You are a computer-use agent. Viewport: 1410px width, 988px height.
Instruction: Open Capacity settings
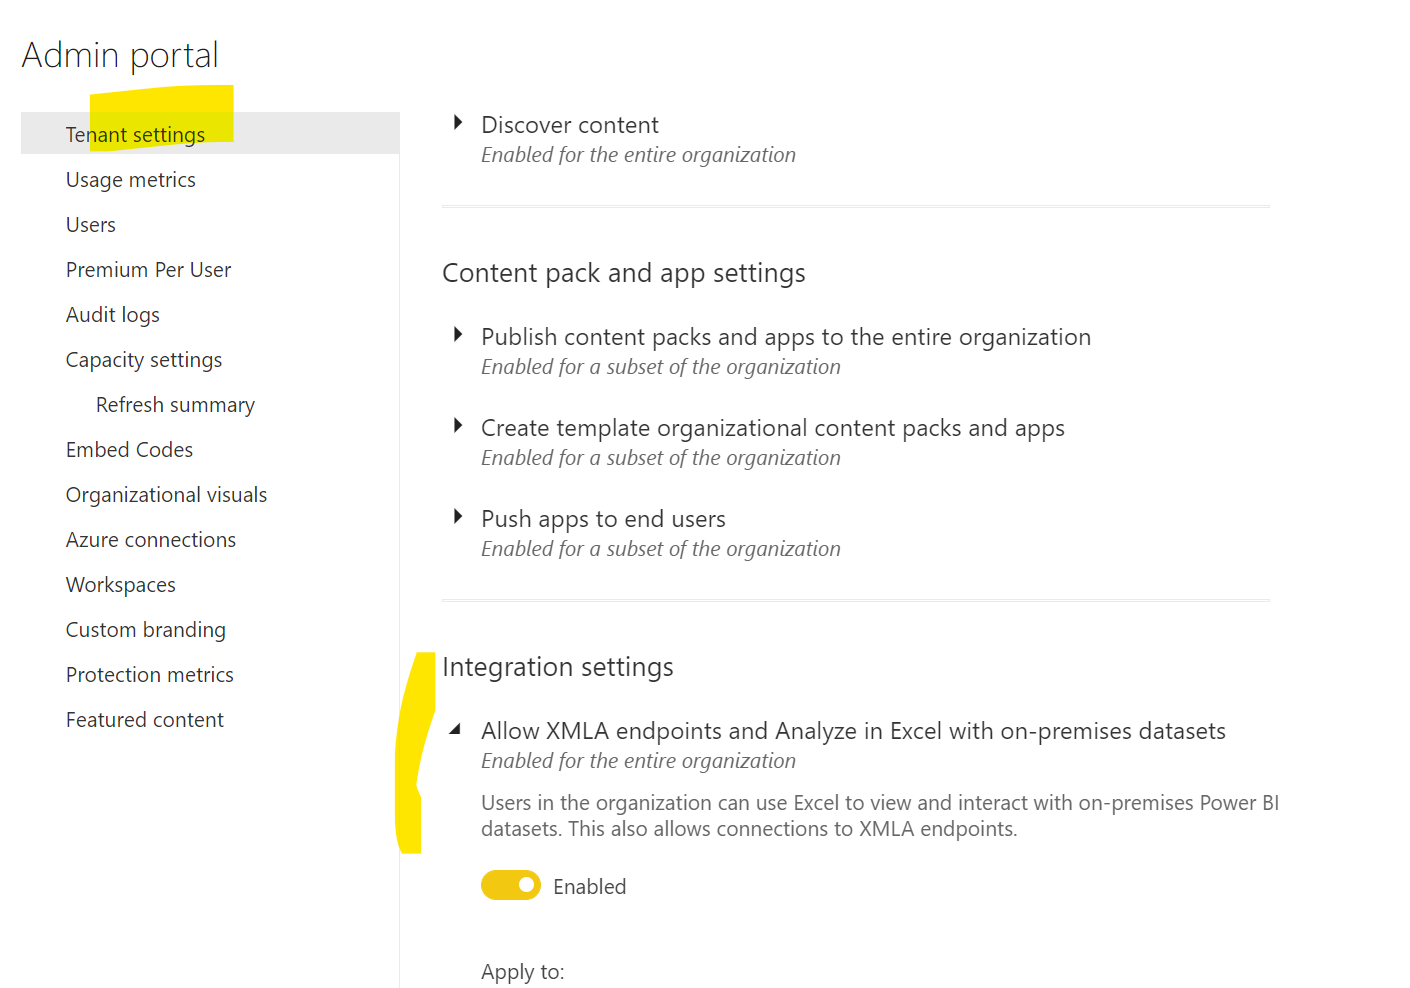[x=143, y=359]
